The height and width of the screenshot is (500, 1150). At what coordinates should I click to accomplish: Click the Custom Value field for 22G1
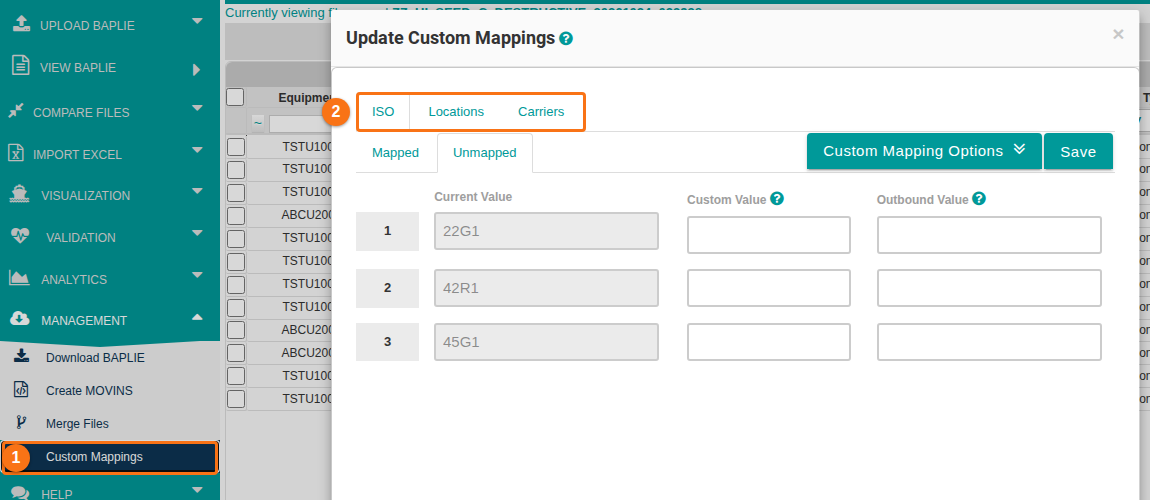tap(769, 235)
